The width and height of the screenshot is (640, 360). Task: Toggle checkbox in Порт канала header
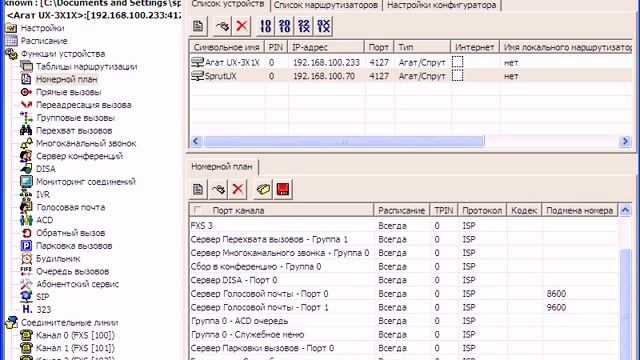pyautogui.click(x=197, y=210)
